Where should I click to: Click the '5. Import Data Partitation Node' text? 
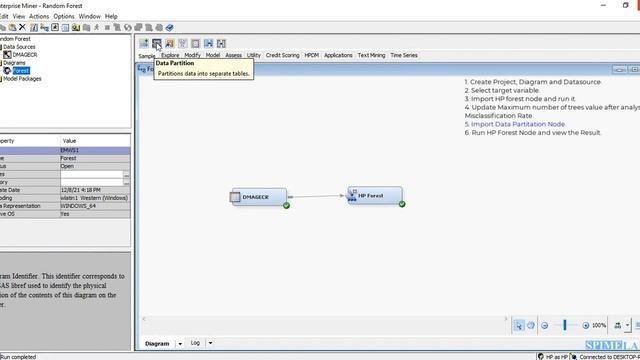[x=515, y=124]
